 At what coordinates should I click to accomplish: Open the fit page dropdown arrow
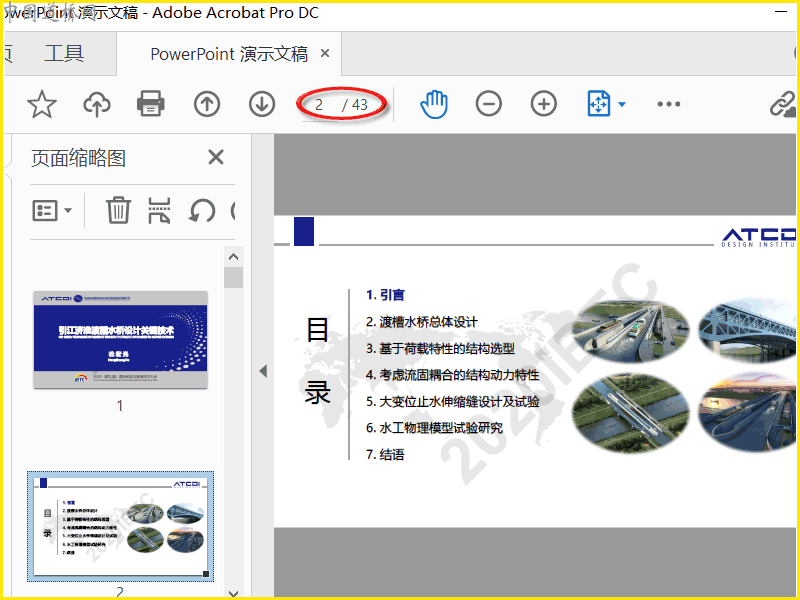click(x=621, y=105)
